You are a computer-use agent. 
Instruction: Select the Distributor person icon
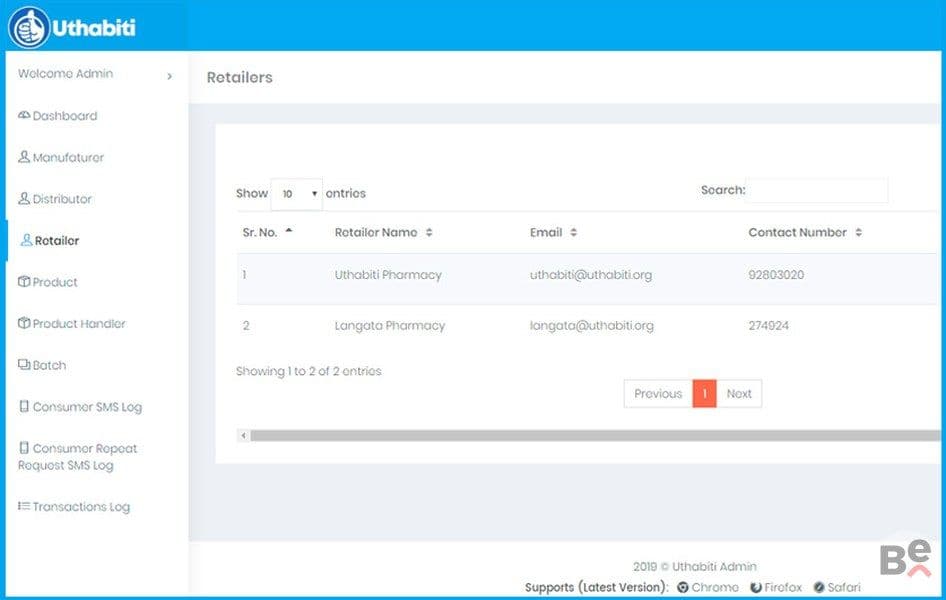pos(24,198)
